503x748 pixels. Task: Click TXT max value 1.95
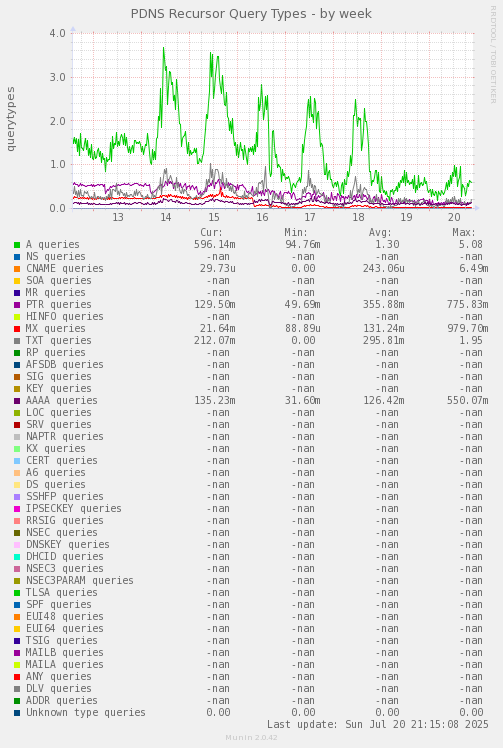pos(471,340)
